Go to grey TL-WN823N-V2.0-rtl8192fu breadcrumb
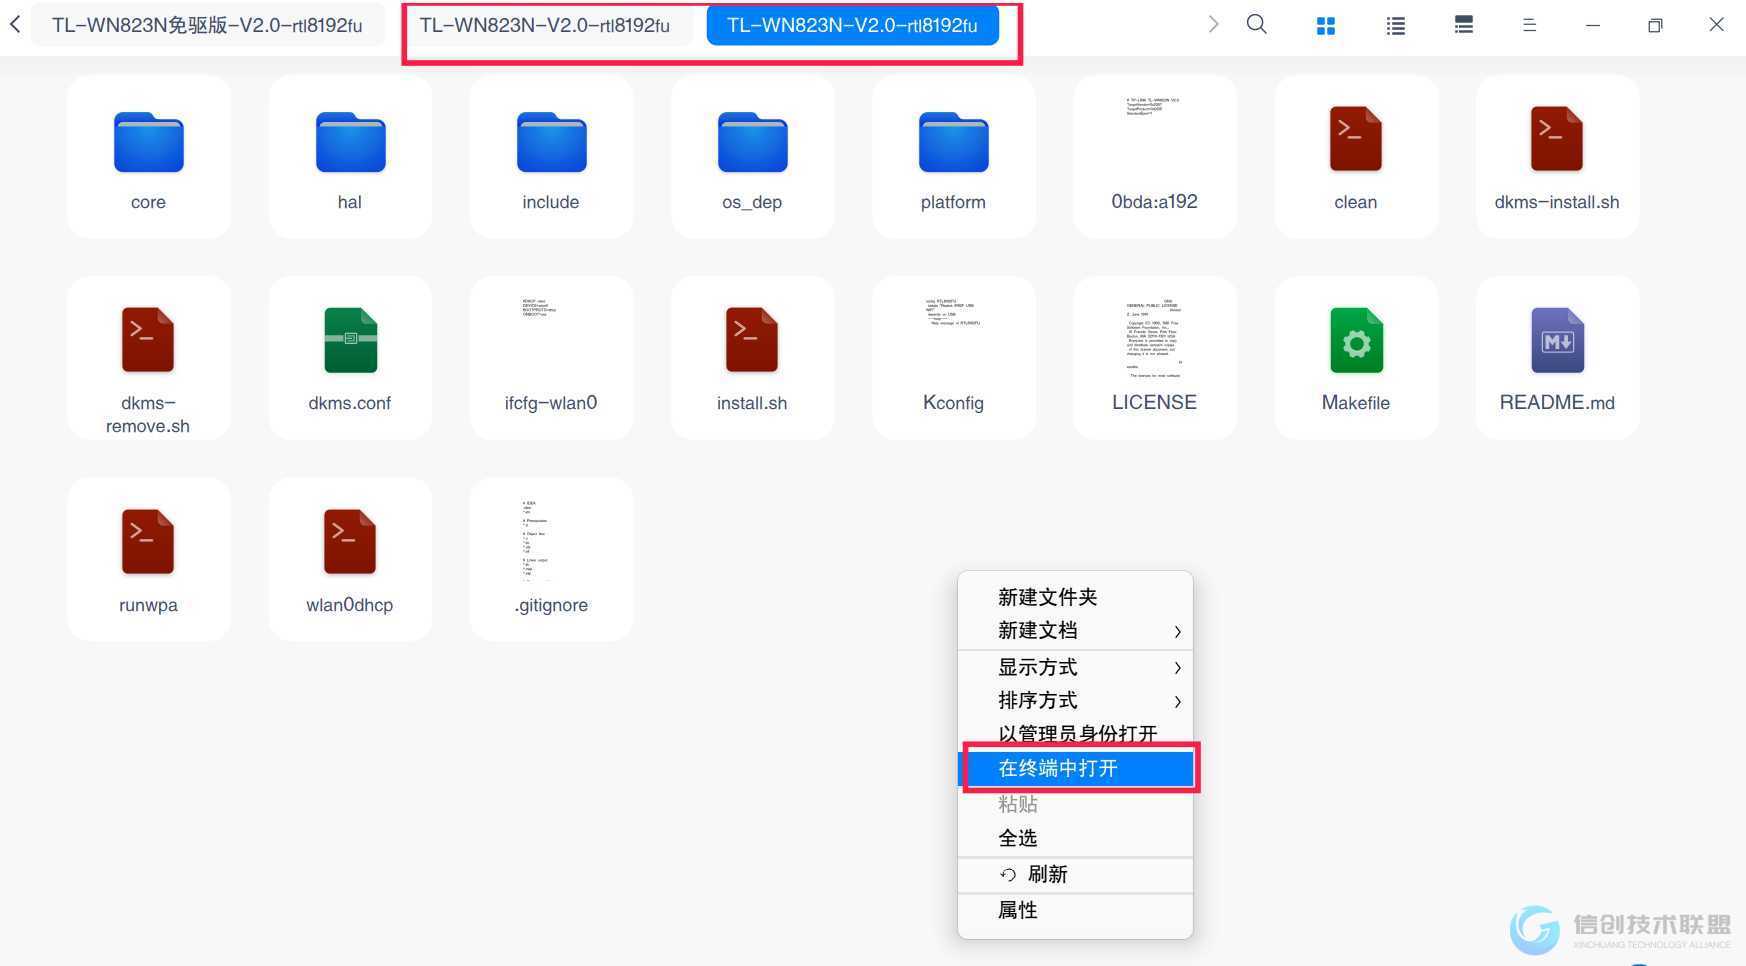This screenshot has height=966, width=1746. (x=545, y=25)
